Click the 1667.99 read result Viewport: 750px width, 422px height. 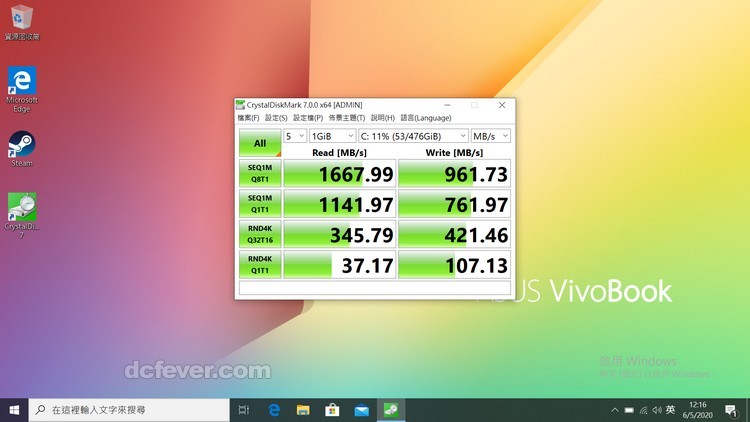click(340, 173)
